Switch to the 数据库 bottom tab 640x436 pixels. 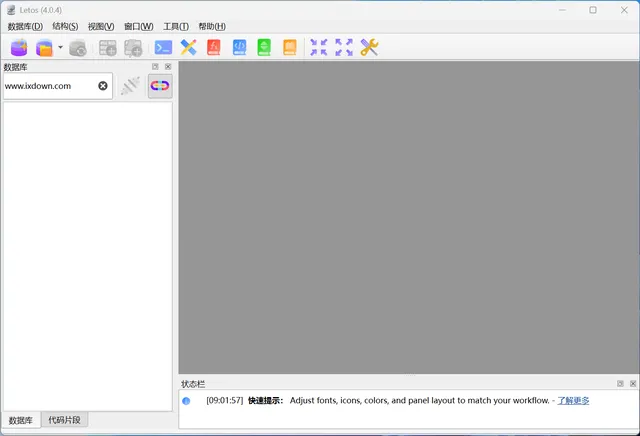pos(21,420)
